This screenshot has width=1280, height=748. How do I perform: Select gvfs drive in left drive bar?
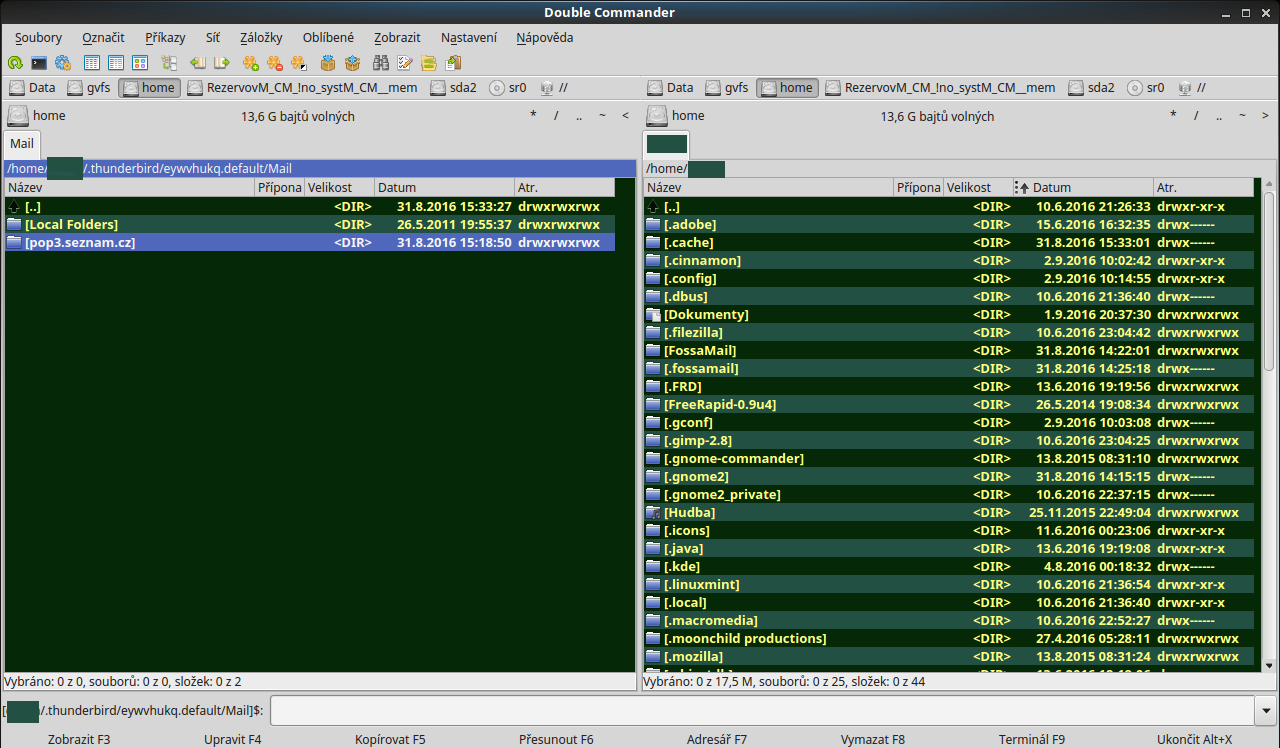(89, 88)
